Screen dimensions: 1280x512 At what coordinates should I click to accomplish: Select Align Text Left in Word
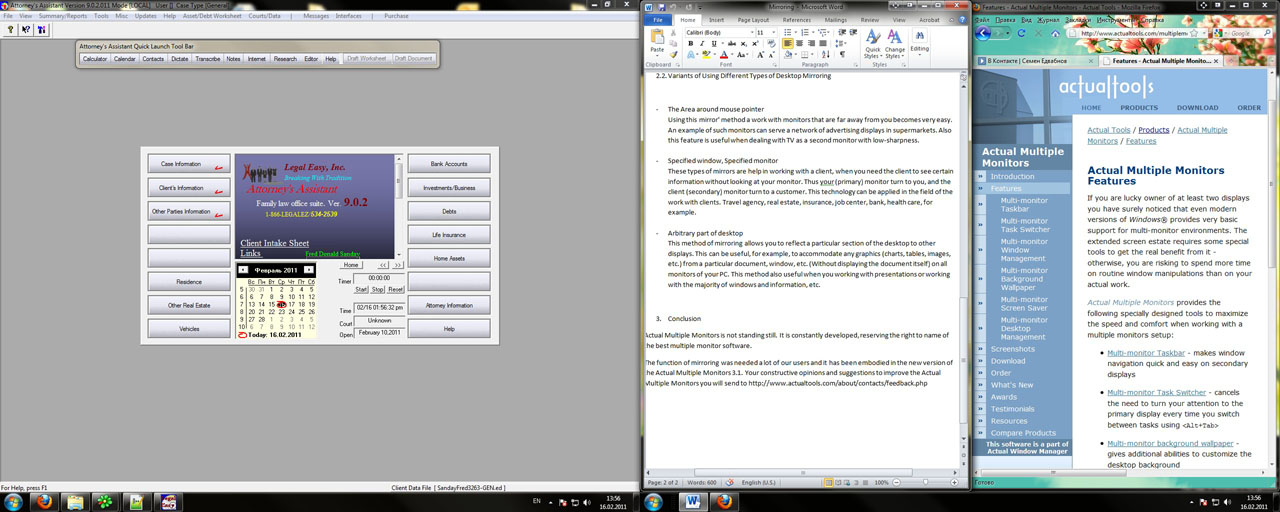click(788, 43)
